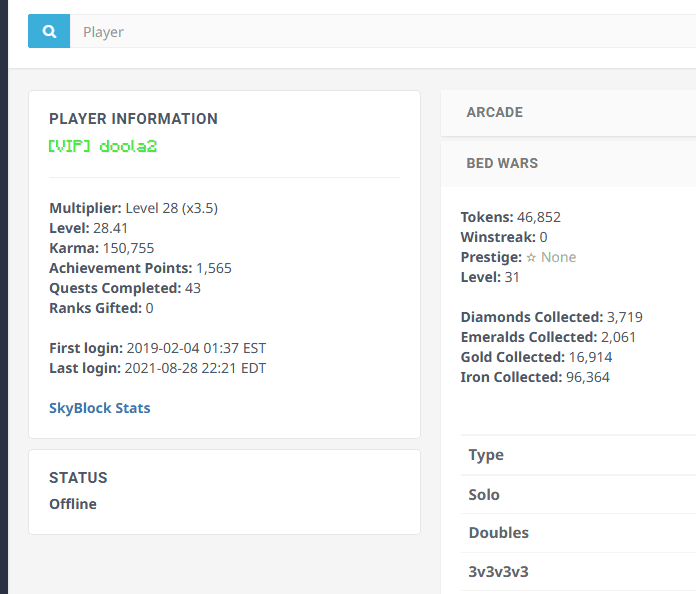Select the Level 28.41 line
Image resolution: width=696 pixels, height=594 pixels.
88,228
